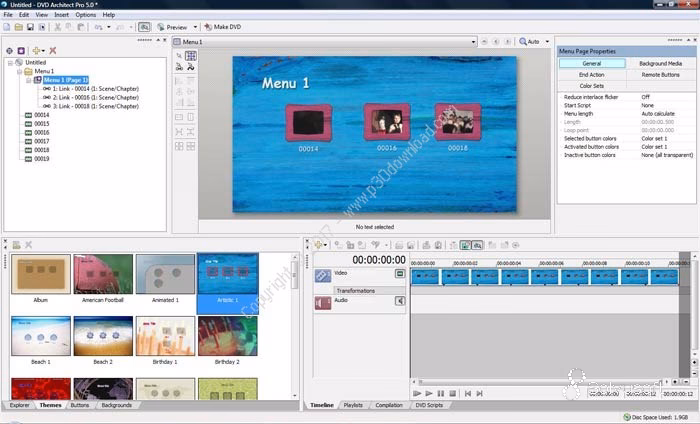
Task: Click the Reduce interlace flicker value Off
Action: pyautogui.click(x=646, y=97)
